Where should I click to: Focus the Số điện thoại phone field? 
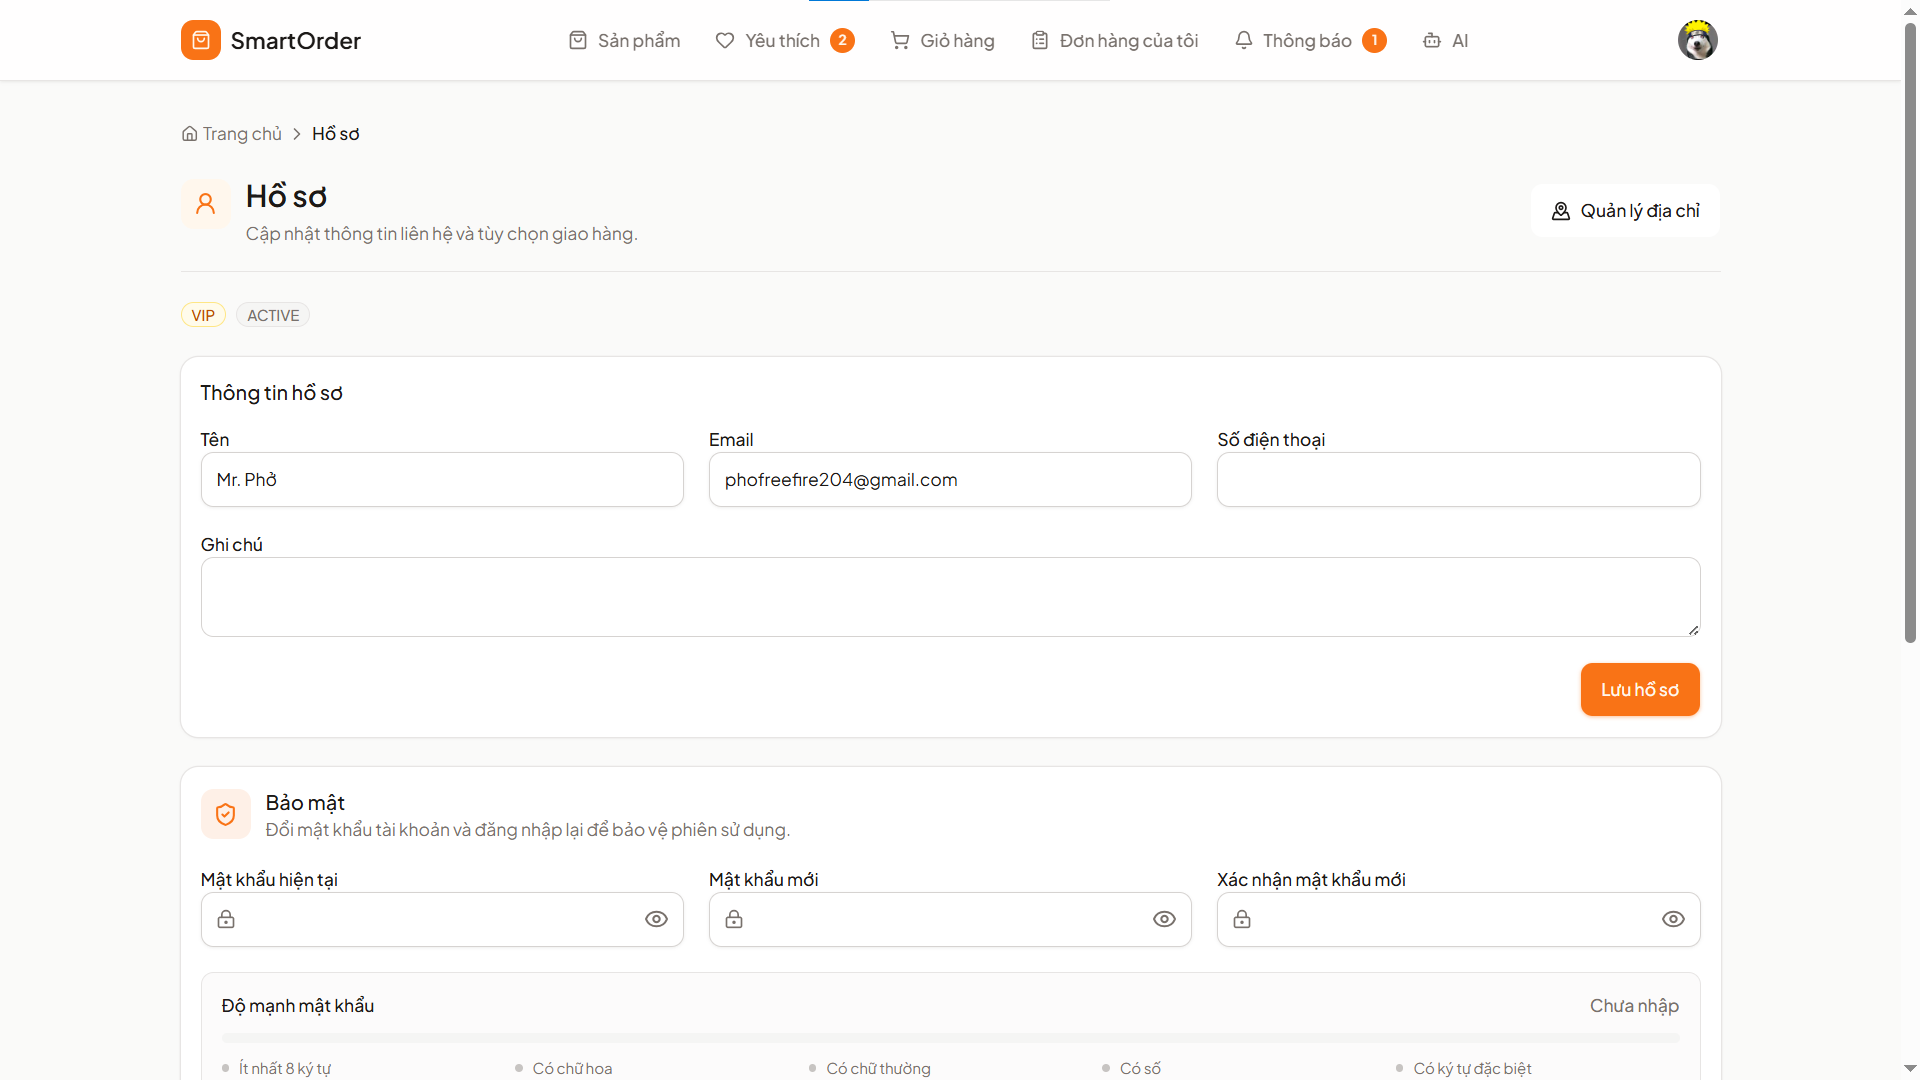[x=1458, y=480]
